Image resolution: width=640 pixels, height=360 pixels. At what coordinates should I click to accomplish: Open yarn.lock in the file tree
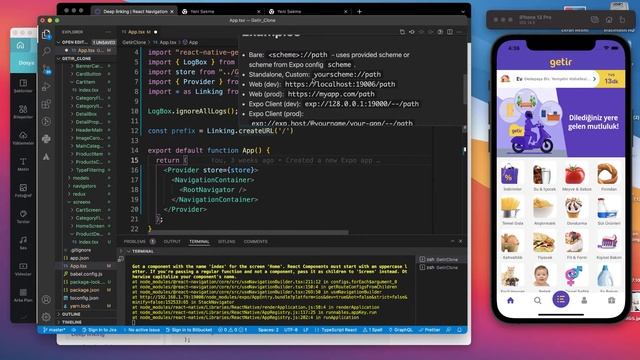tap(80, 306)
